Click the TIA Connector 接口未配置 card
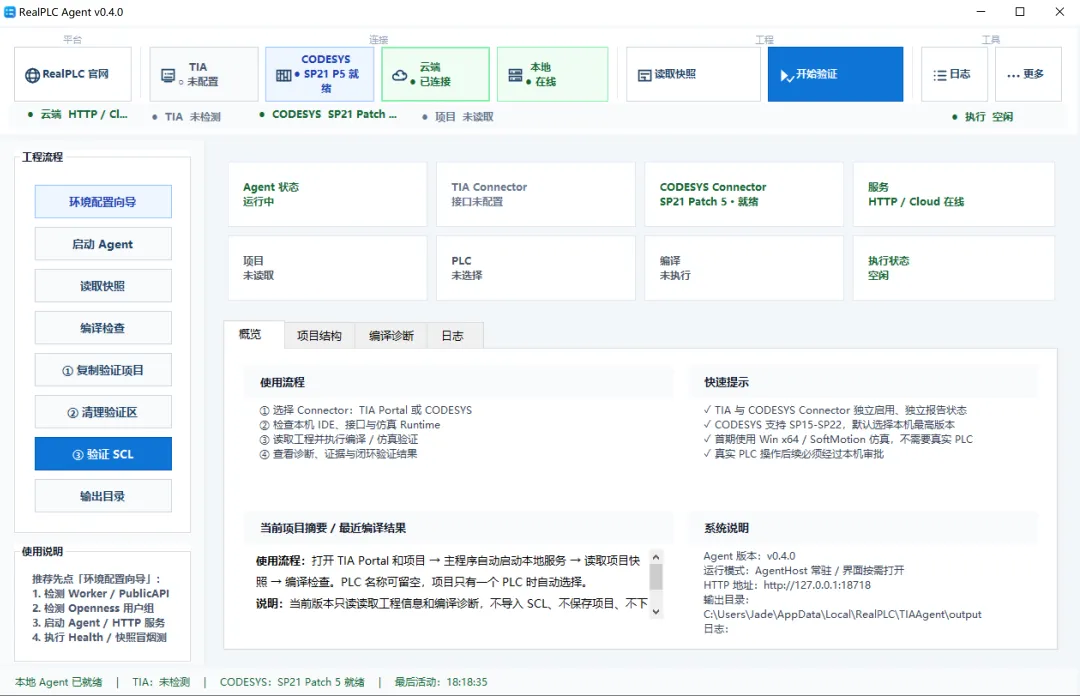Screen dimensions: 1080x696 click(x=536, y=194)
